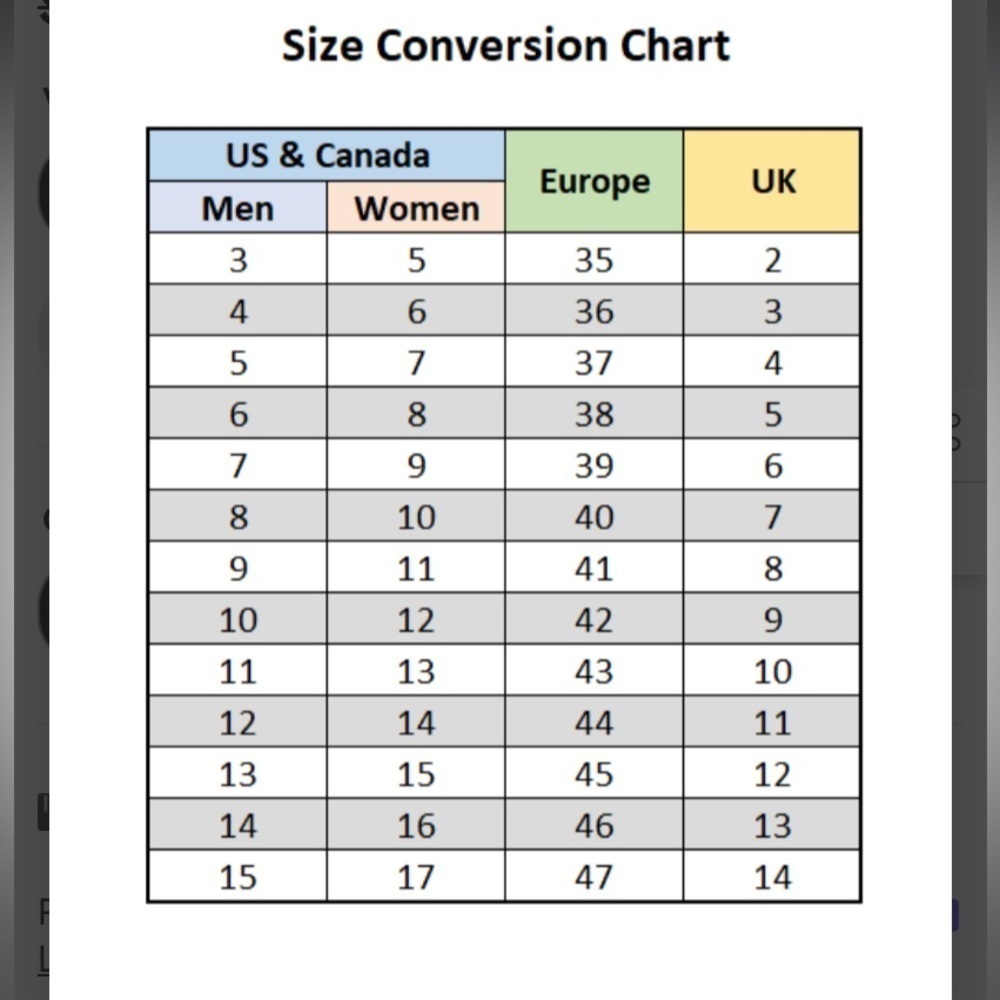Select Men size 15 cell
Image resolution: width=1000 pixels, height=1000 pixels.
(237, 876)
